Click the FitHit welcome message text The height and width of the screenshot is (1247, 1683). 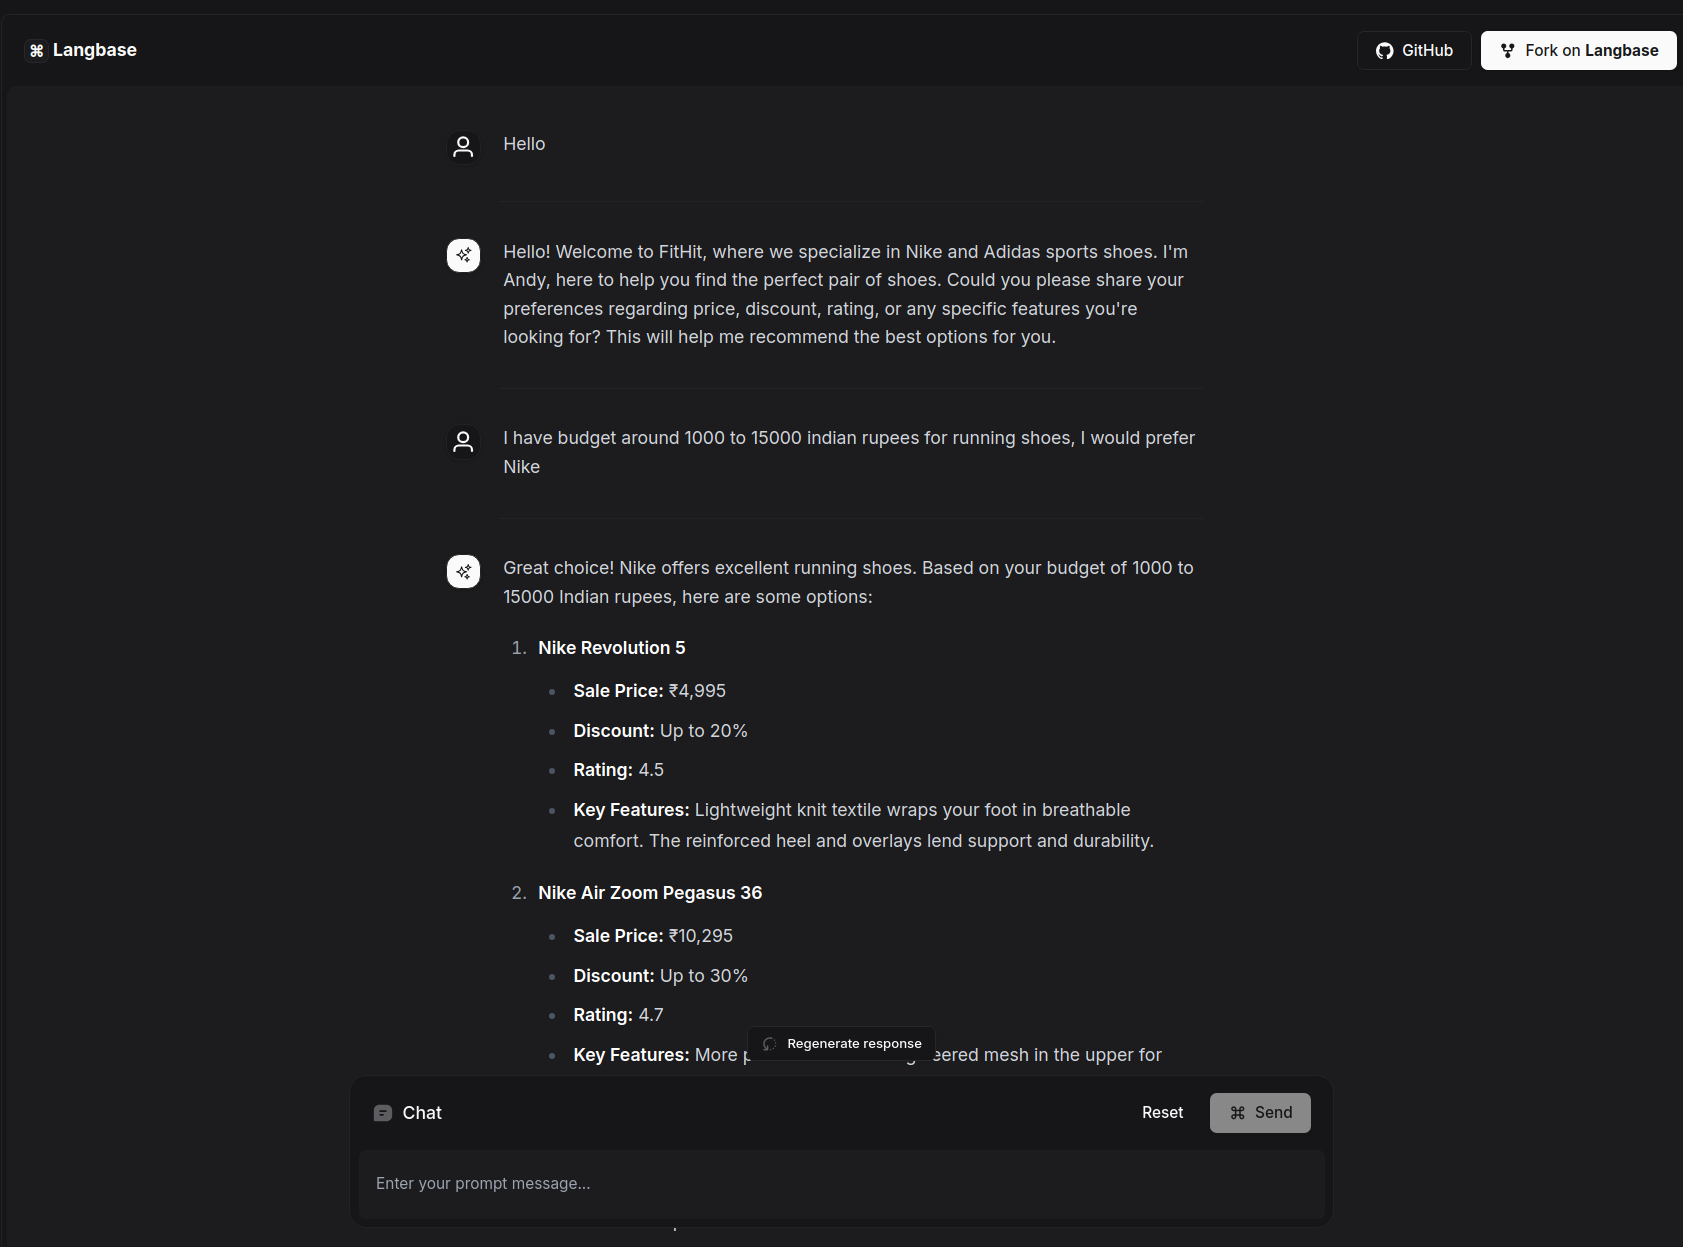click(846, 294)
